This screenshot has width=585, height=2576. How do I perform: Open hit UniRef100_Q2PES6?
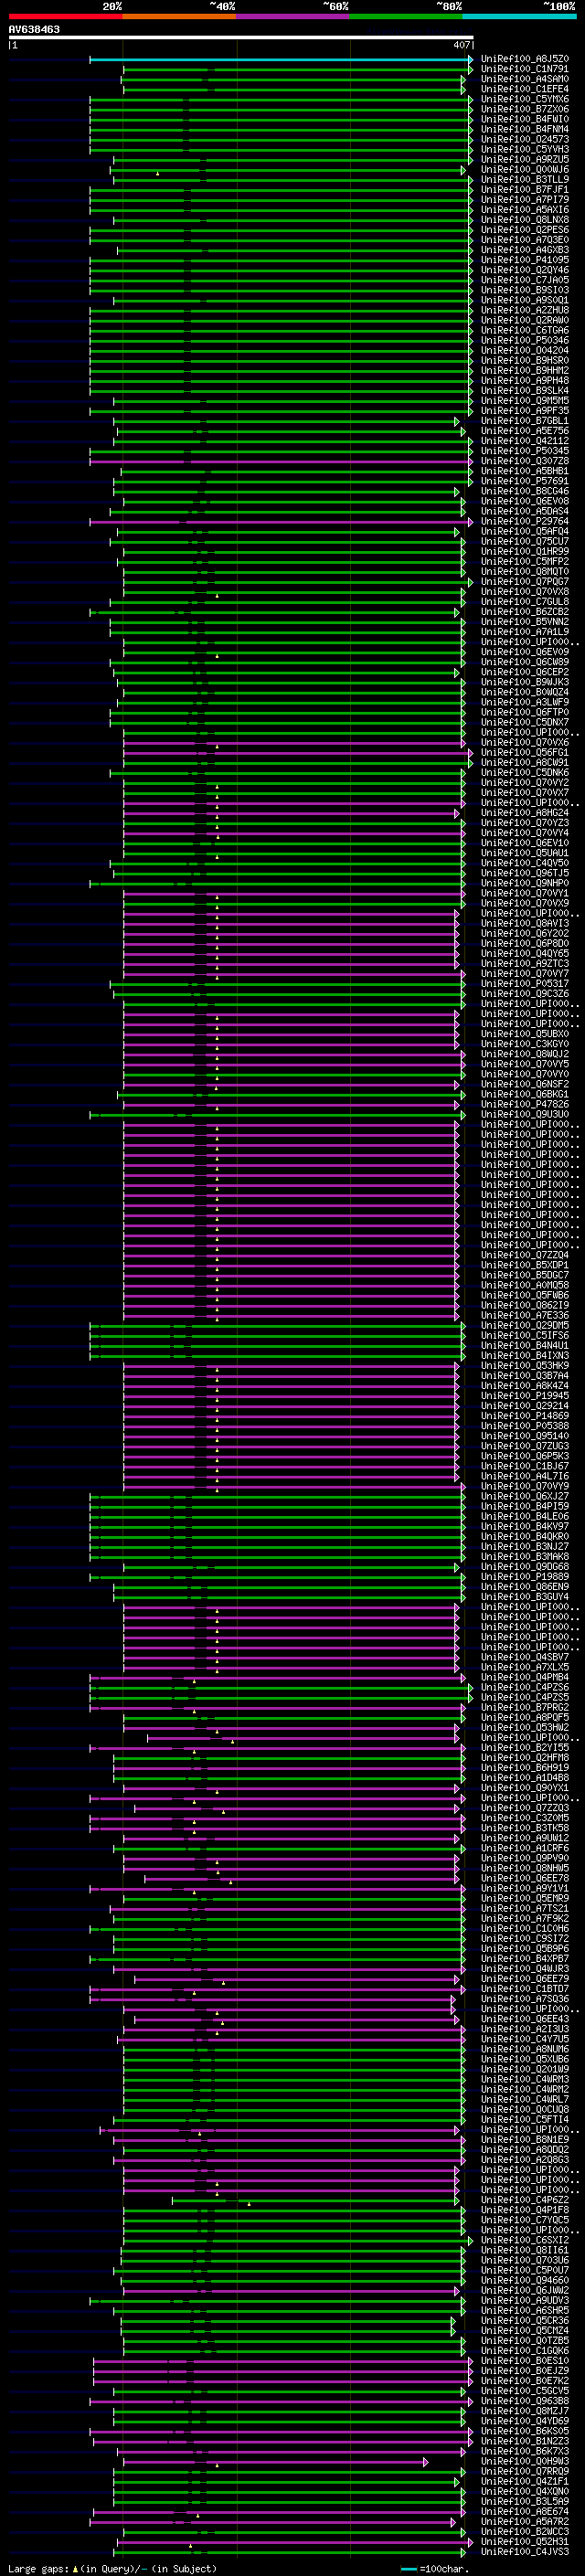point(525,230)
